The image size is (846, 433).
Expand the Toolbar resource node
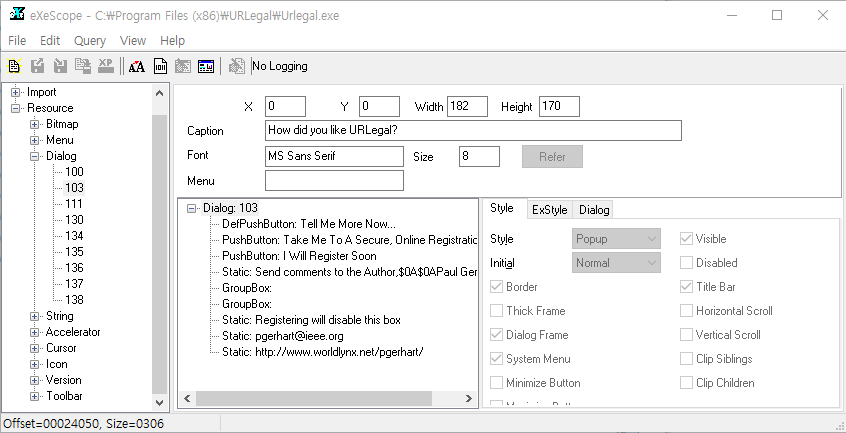pyautogui.click(x=35, y=396)
